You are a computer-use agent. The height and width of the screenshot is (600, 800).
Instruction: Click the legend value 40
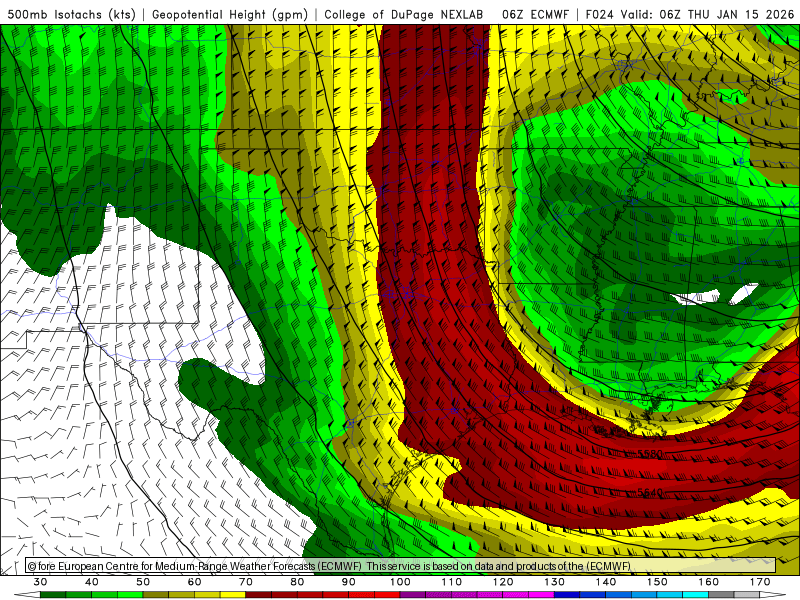[92, 582]
